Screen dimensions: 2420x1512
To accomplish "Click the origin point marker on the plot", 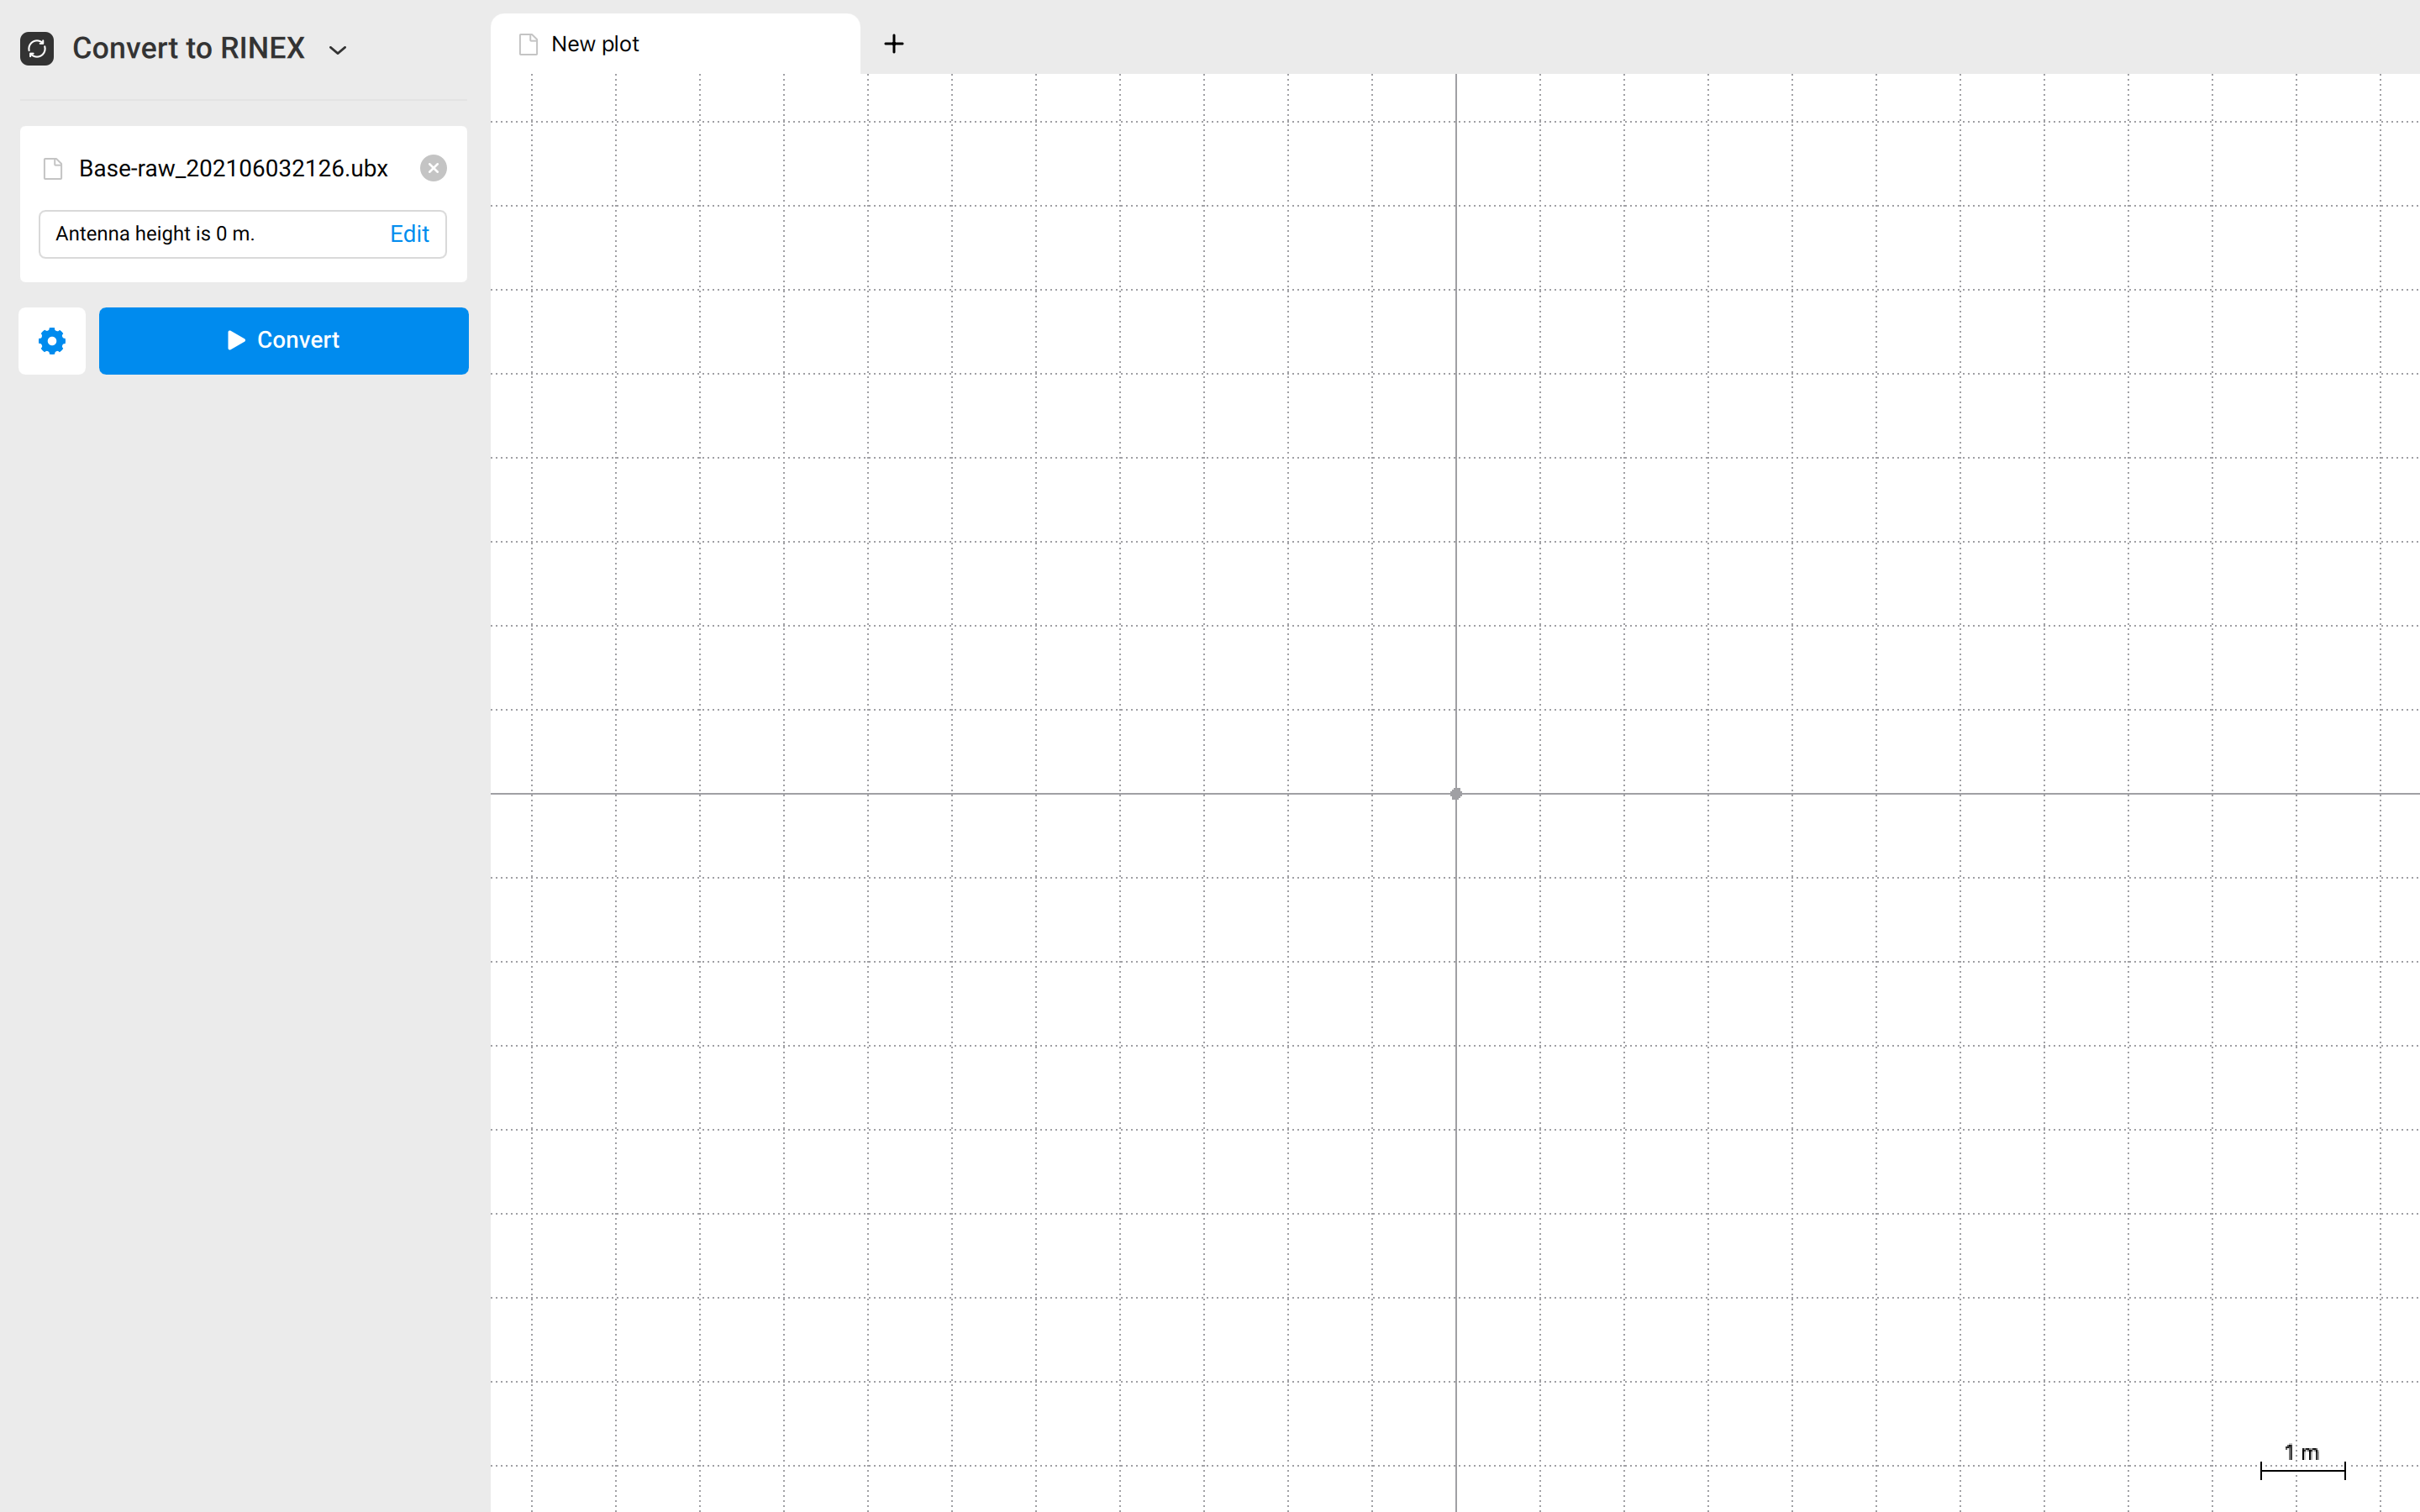I will (x=1456, y=794).
